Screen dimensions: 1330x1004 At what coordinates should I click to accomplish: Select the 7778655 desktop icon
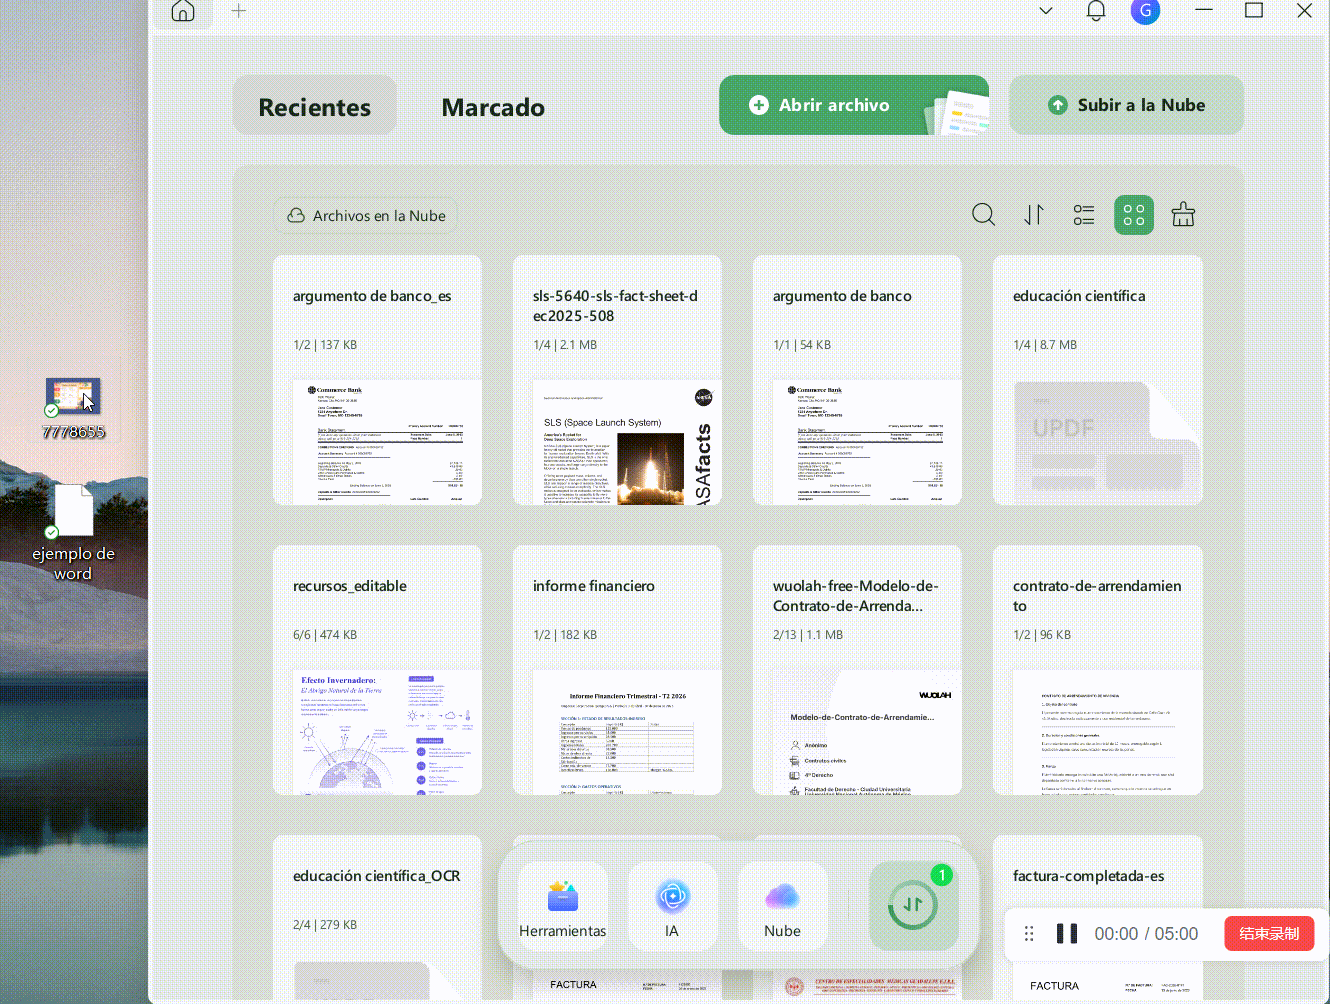point(73,409)
